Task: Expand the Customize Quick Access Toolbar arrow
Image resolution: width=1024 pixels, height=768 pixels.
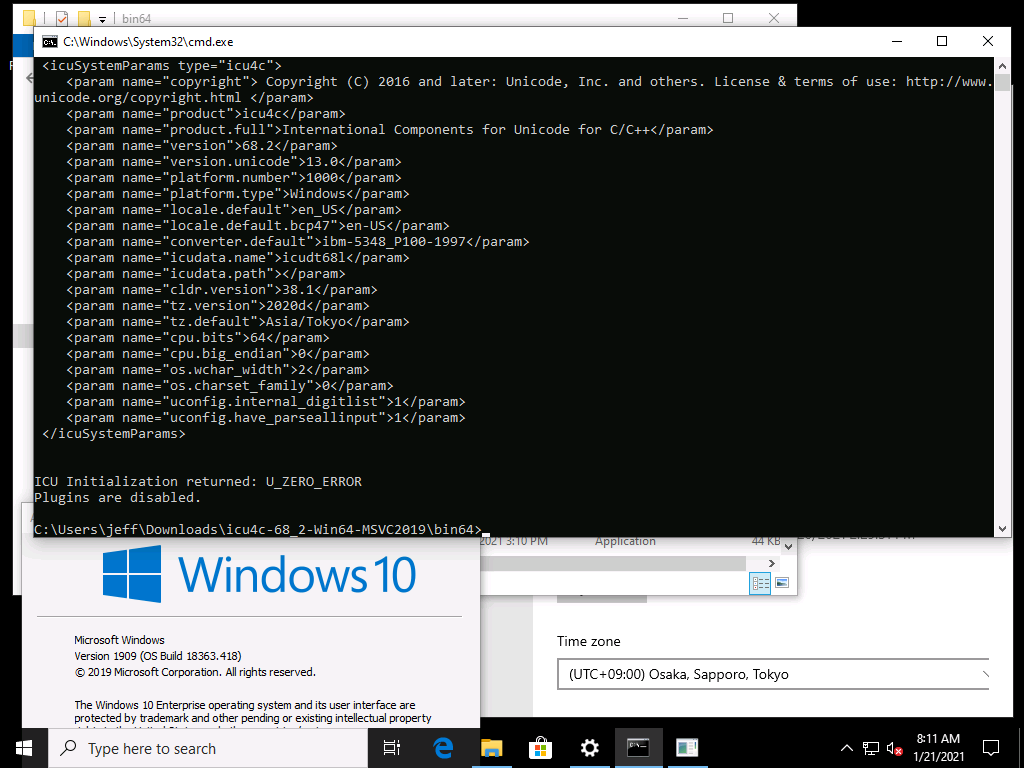Action: [105, 18]
